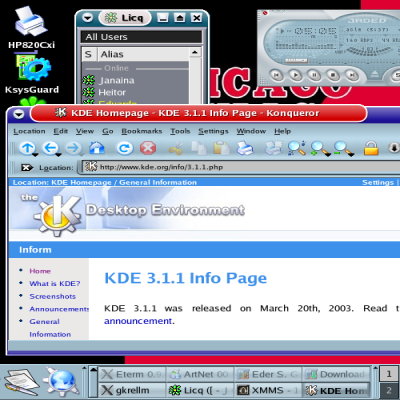Screen dimensions: 400x400
Task: Open the Go menu
Action: click(108, 131)
